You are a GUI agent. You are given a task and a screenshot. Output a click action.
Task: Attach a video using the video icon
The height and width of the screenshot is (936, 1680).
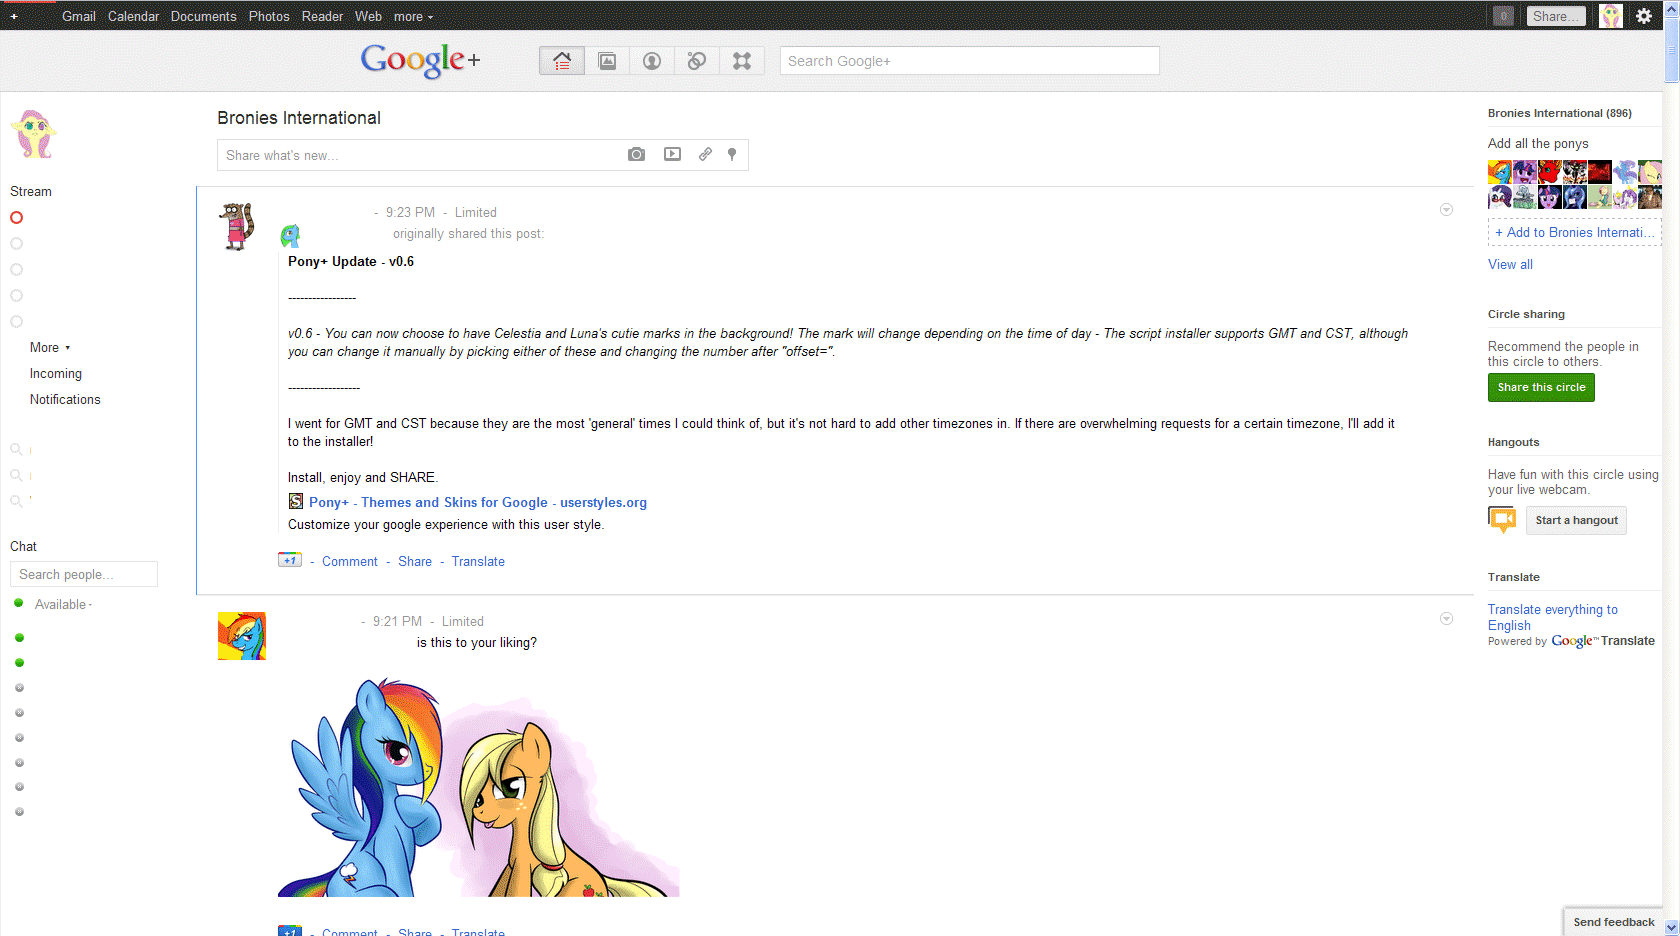[672, 154]
